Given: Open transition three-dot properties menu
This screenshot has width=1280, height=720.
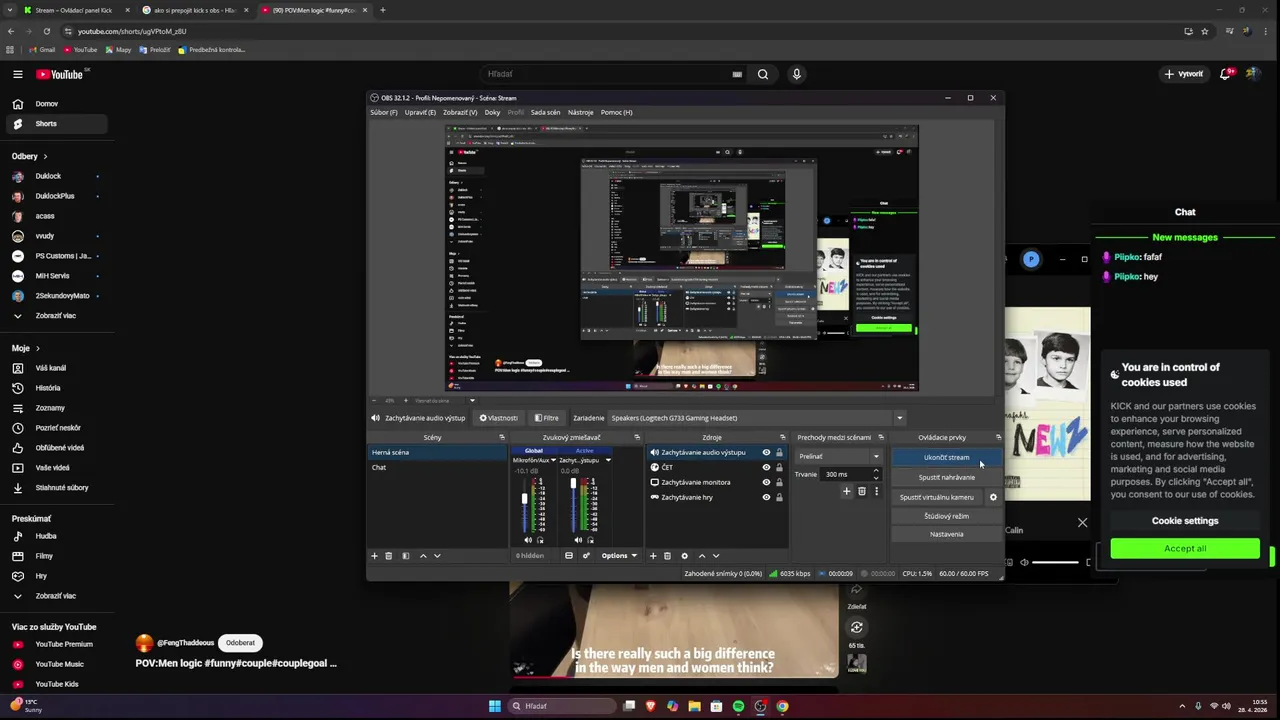Looking at the screenshot, I should click(877, 491).
